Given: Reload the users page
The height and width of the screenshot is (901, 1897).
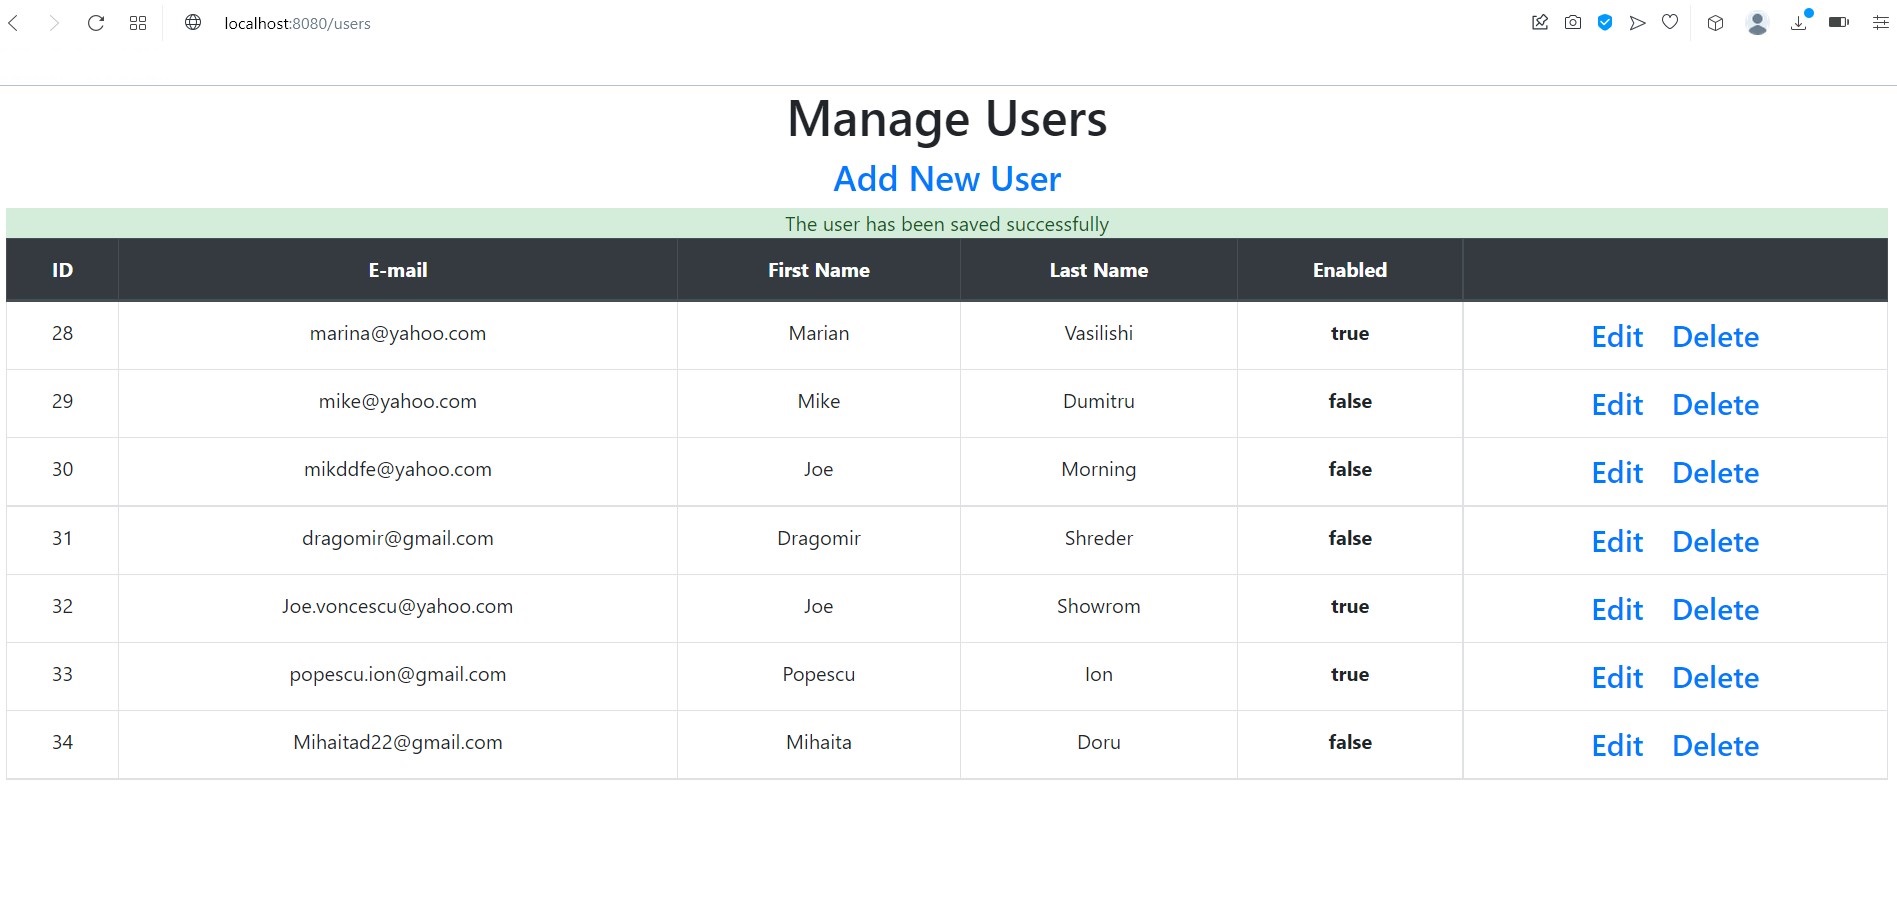Looking at the screenshot, I should click(x=95, y=22).
